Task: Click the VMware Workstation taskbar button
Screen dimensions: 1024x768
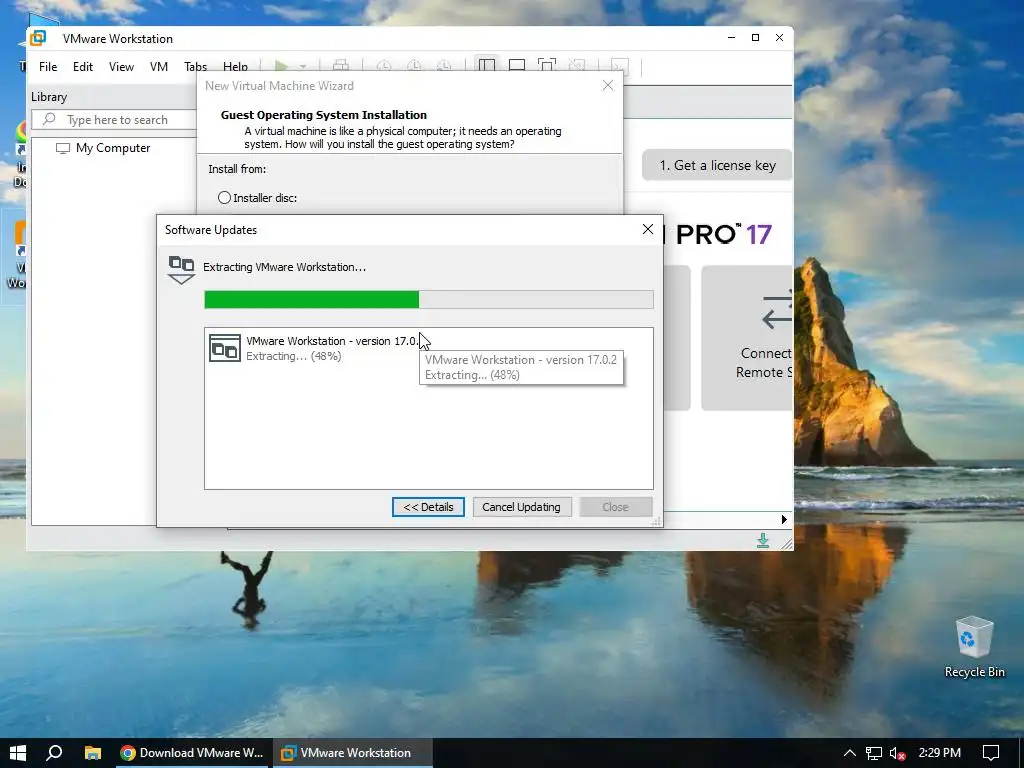Action: click(353, 753)
